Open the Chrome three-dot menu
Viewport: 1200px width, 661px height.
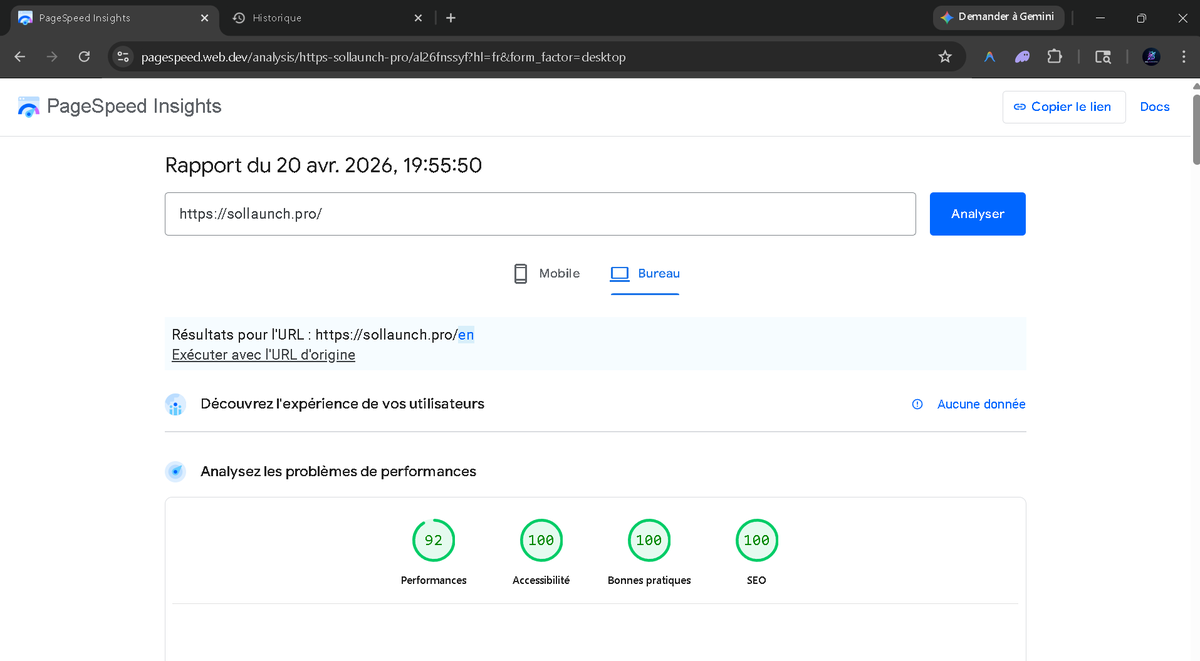pyautogui.click(x=1183, y=57)
